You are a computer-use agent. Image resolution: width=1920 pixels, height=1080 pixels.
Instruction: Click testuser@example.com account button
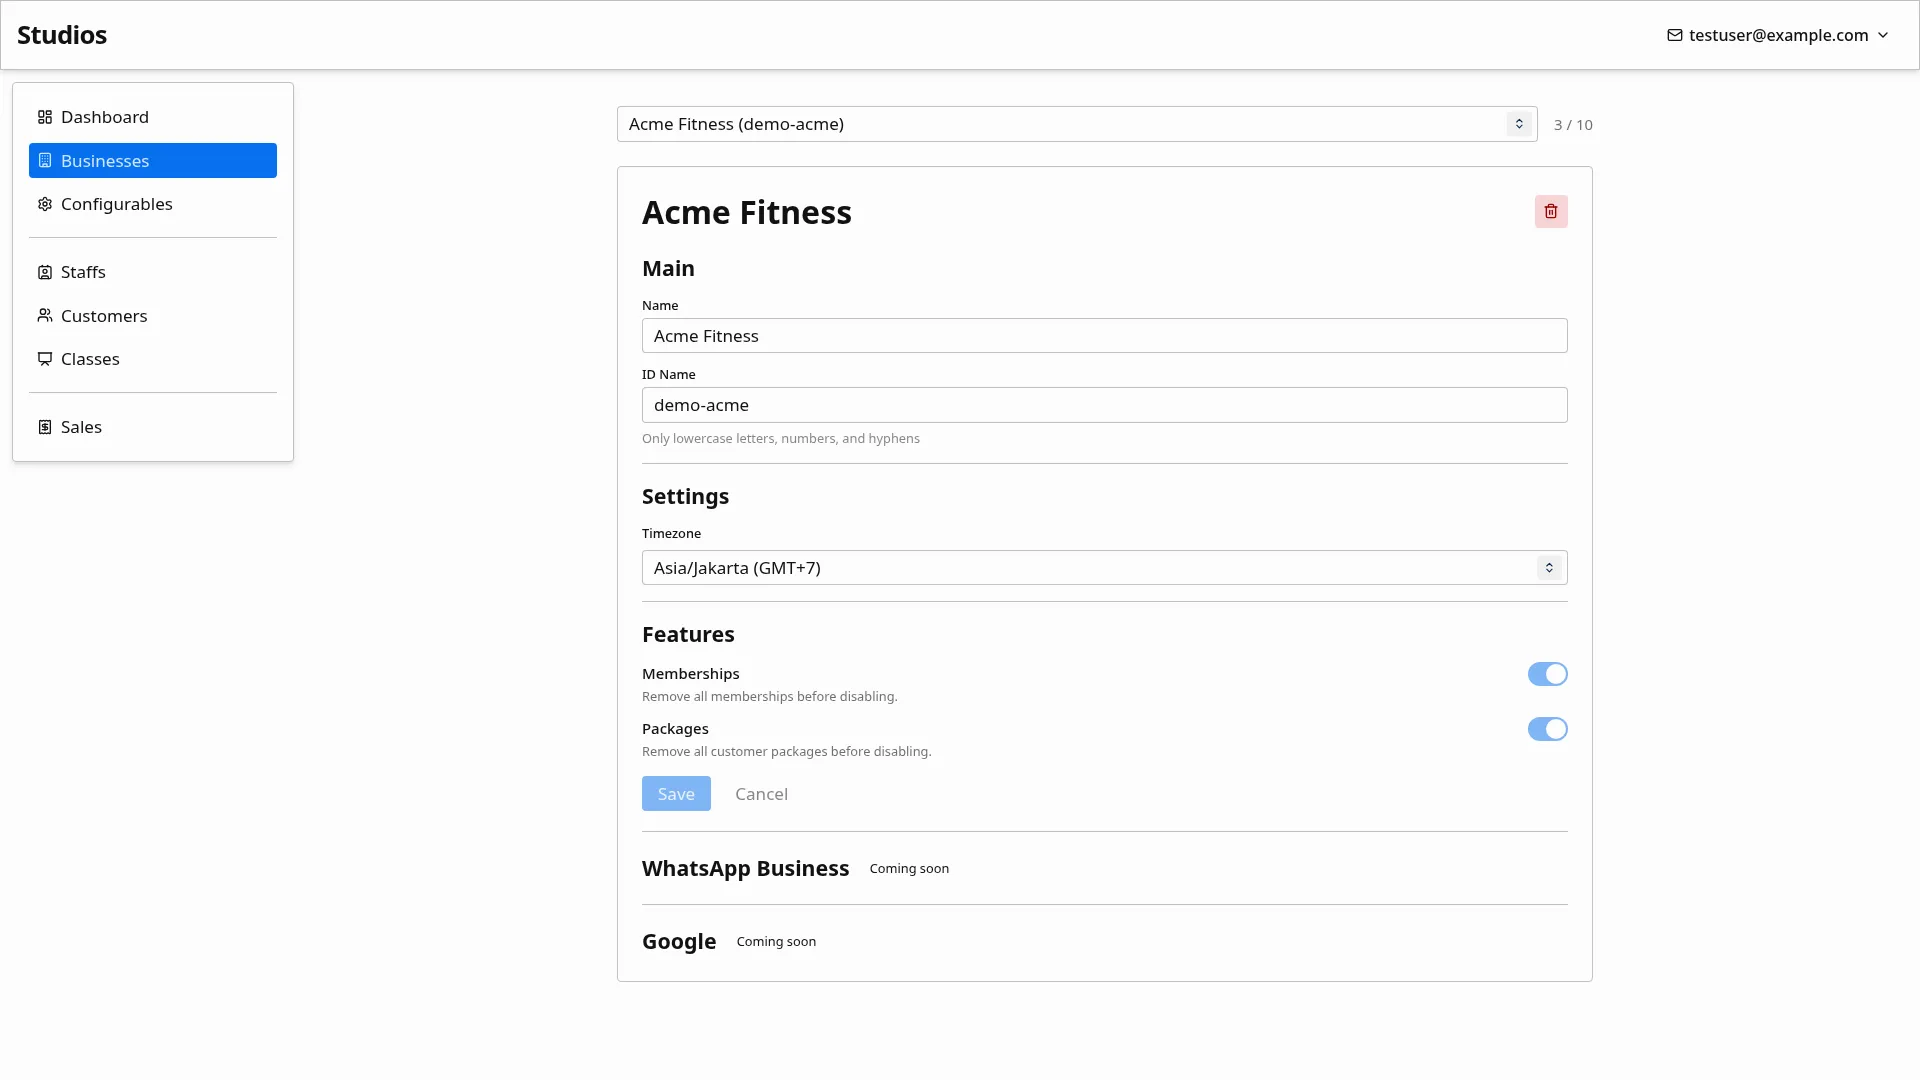click(1778, 35)
